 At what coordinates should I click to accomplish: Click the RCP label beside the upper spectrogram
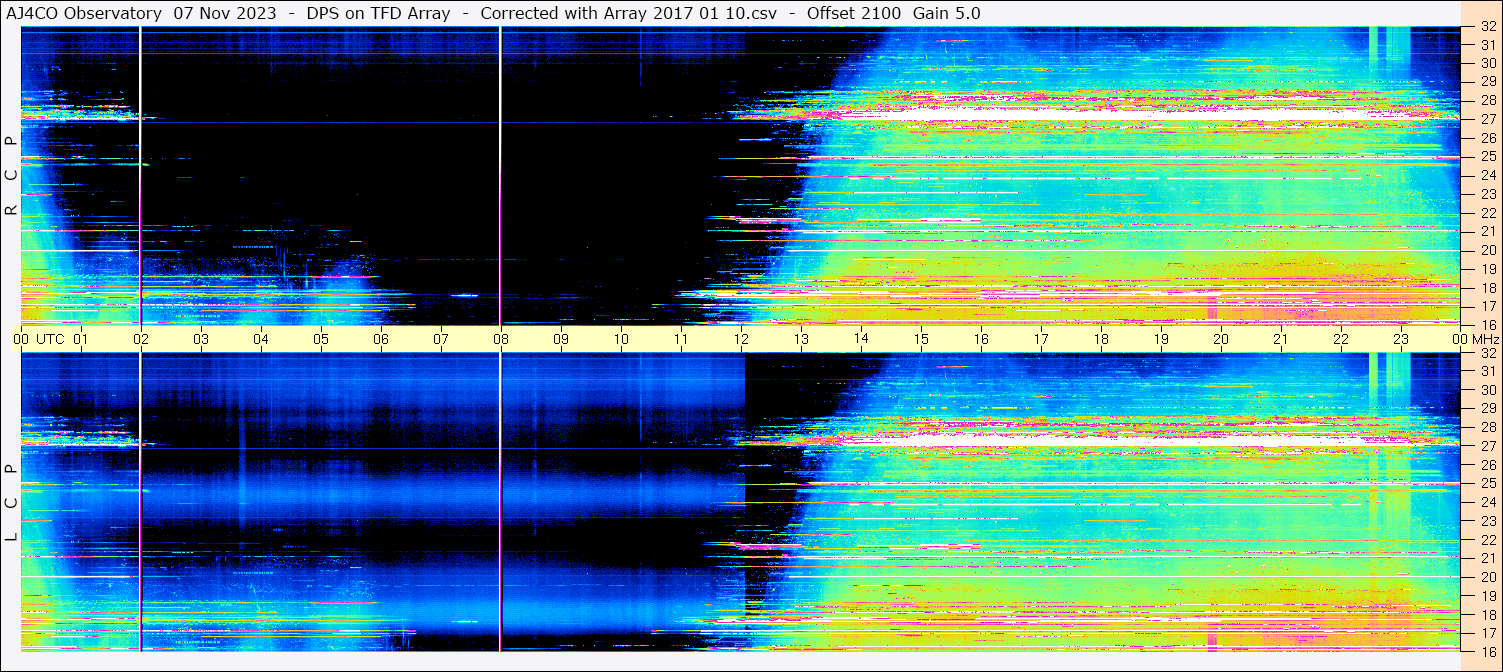(x=11, y=176)
